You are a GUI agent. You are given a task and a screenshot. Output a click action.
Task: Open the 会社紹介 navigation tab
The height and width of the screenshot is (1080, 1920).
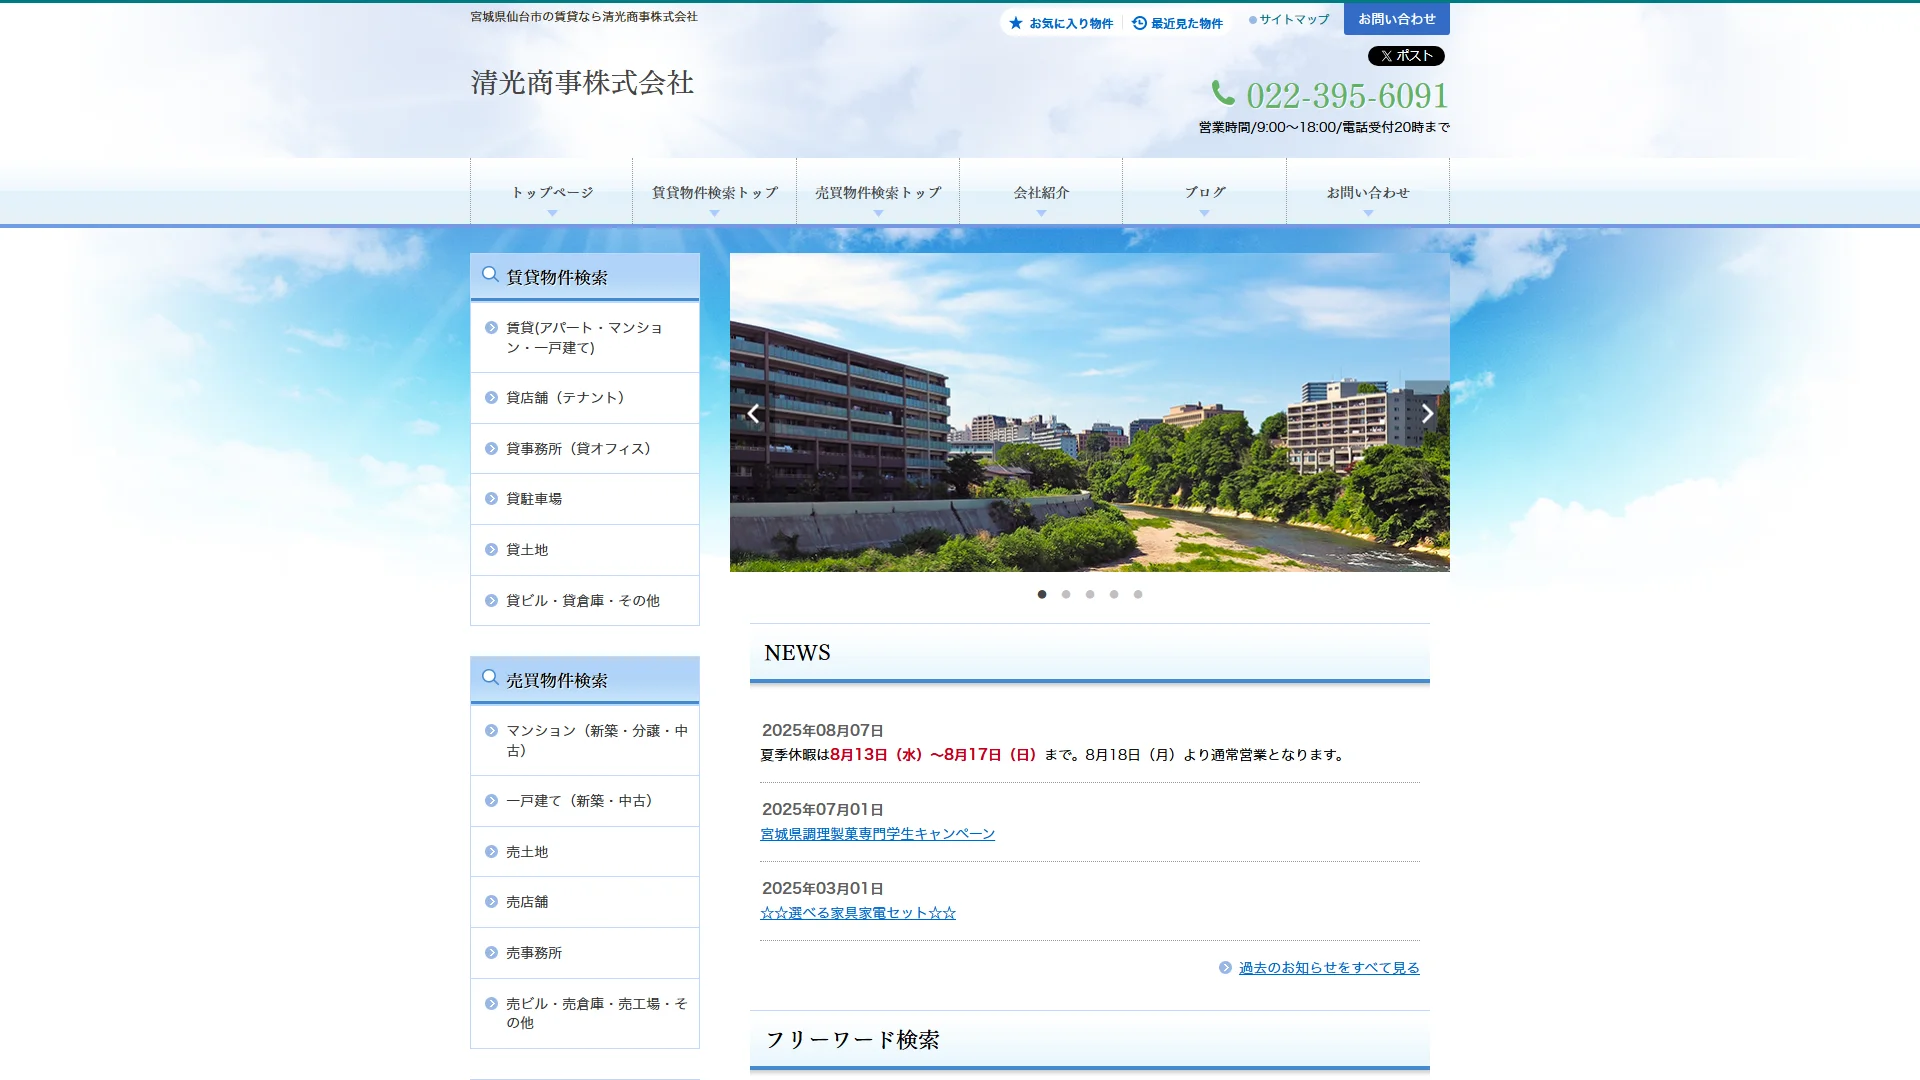coord(1041,191)
